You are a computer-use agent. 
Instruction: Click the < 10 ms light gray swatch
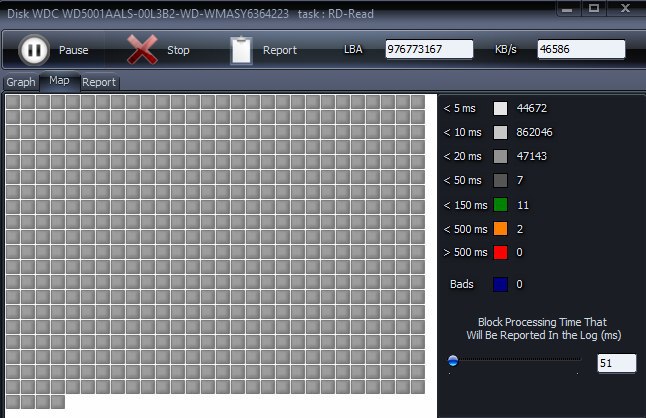500,132
